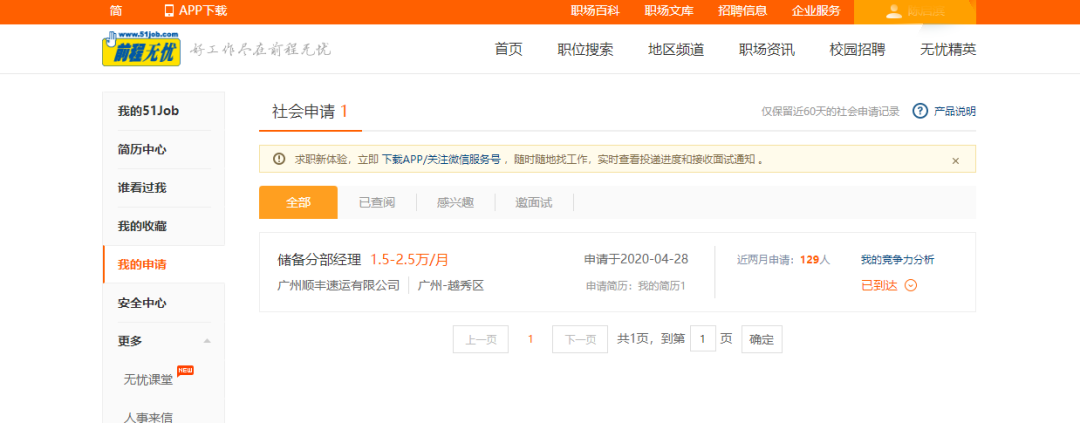This screenshot has width=1080, height=423.
Task: Click the user avatar in top bar
Action: point(893,12)
